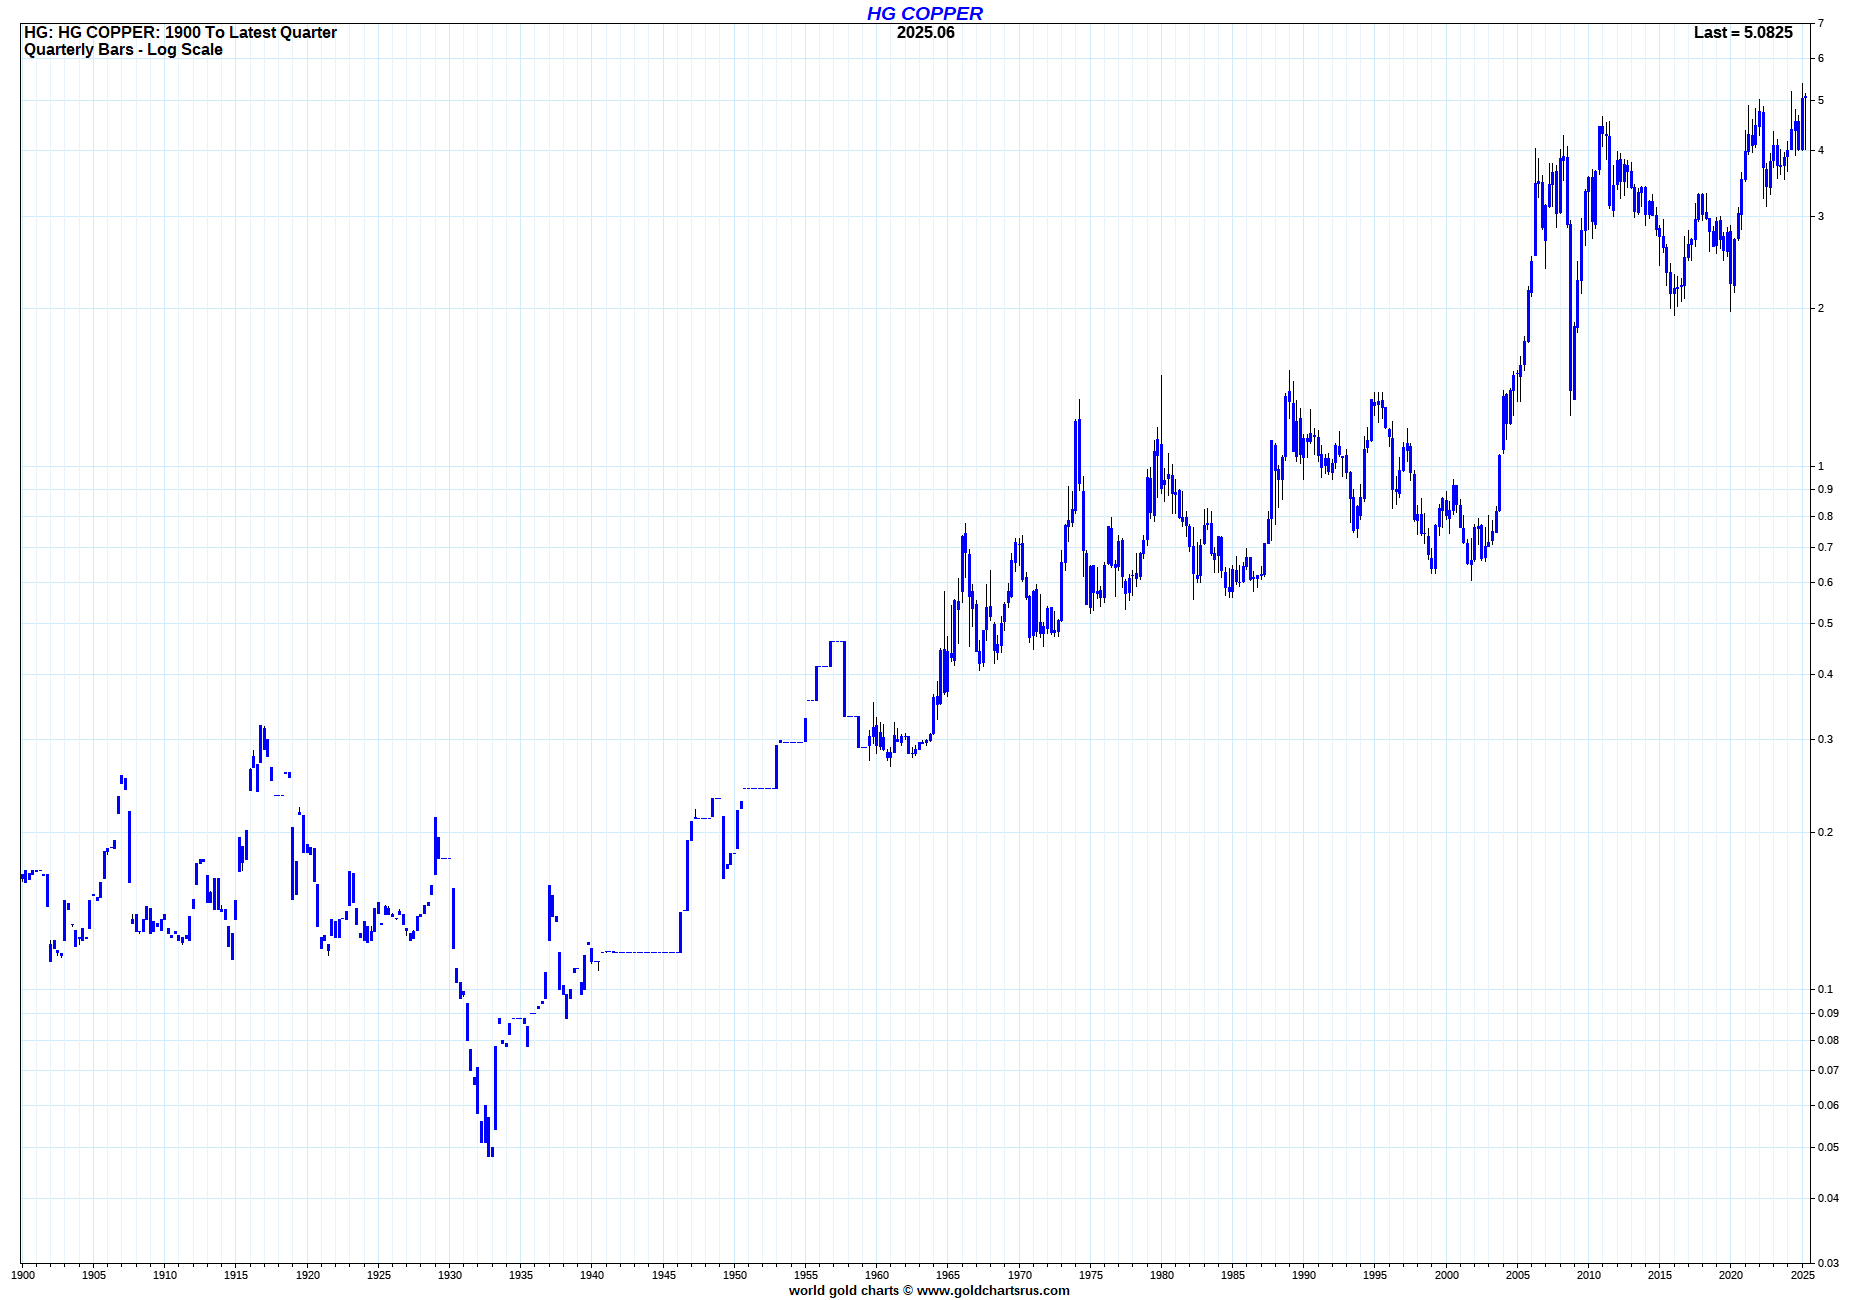Click the 1 price axis label
This screenshot has width=1850, height=1300.
click(1821, 466)
